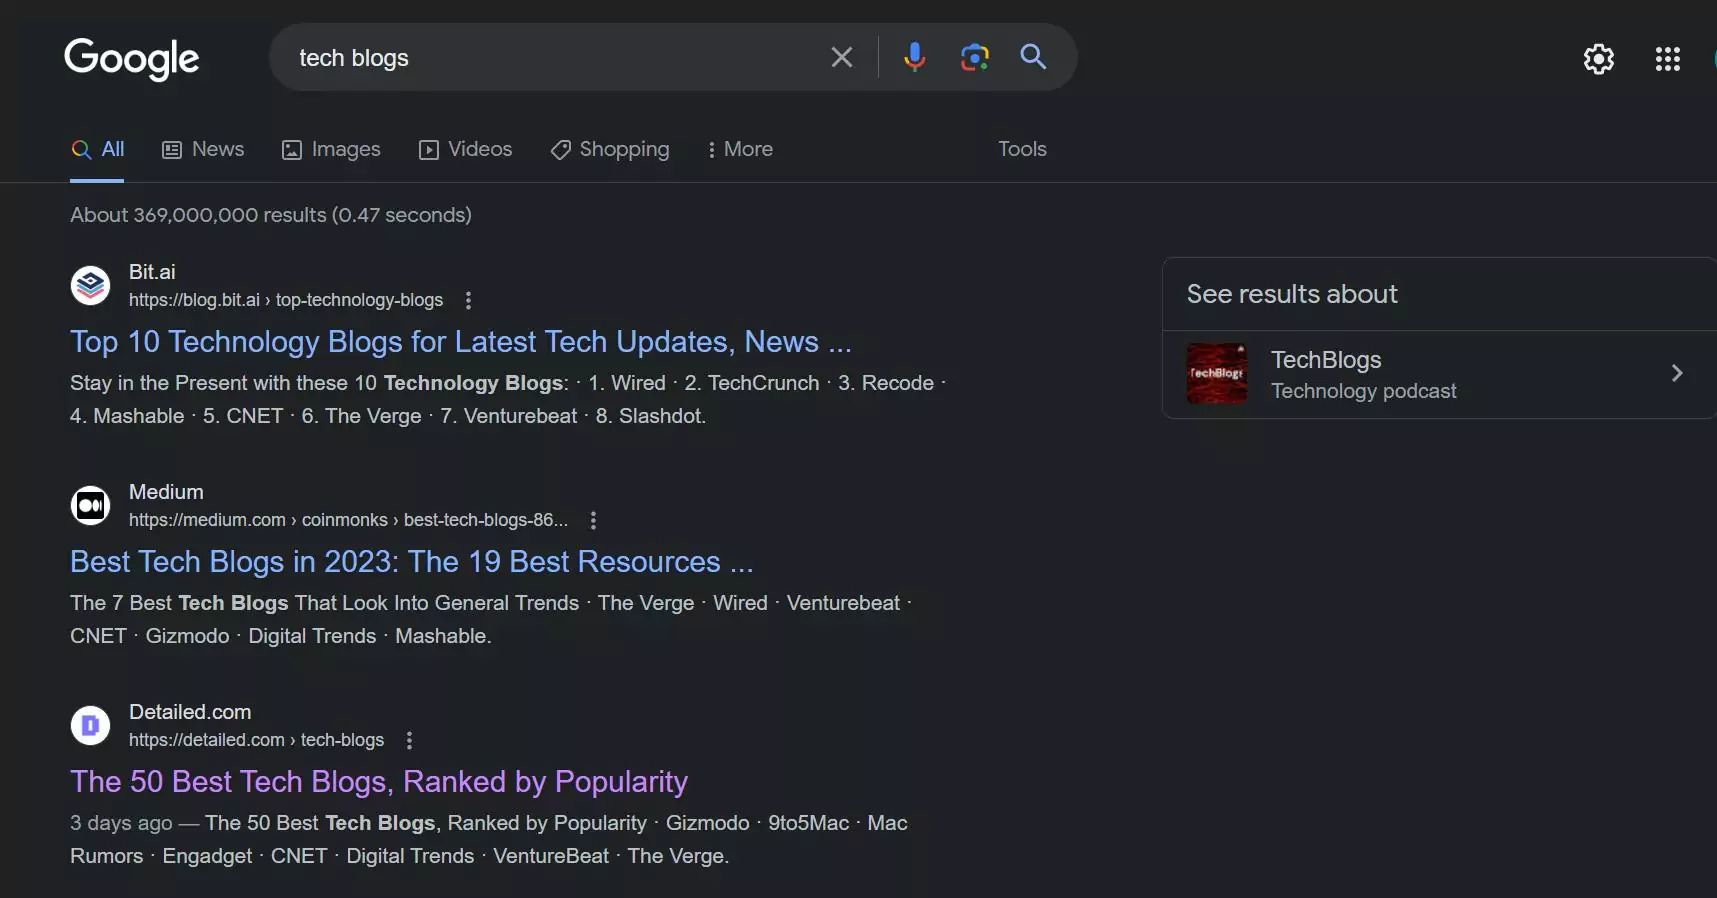1717x898 pixels.
Task: Expand the More search filters menu
Action: [x=740, y=149]
